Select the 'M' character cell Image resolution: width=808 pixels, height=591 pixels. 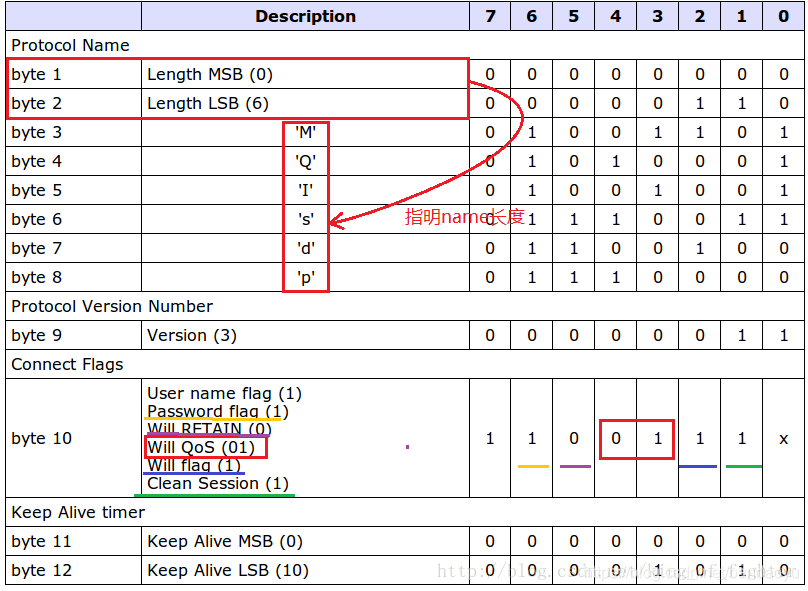tap(306, 132)
